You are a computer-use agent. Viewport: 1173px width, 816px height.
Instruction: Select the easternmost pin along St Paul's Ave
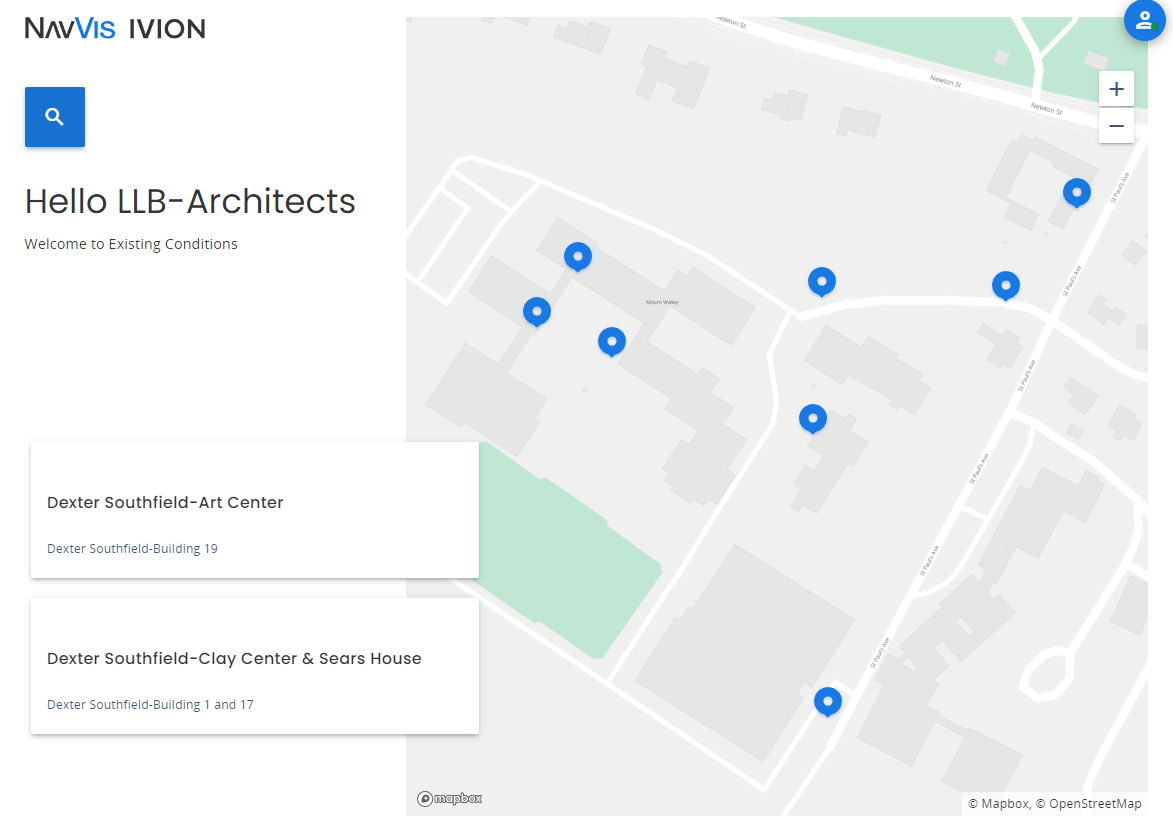coord(1006,285)
